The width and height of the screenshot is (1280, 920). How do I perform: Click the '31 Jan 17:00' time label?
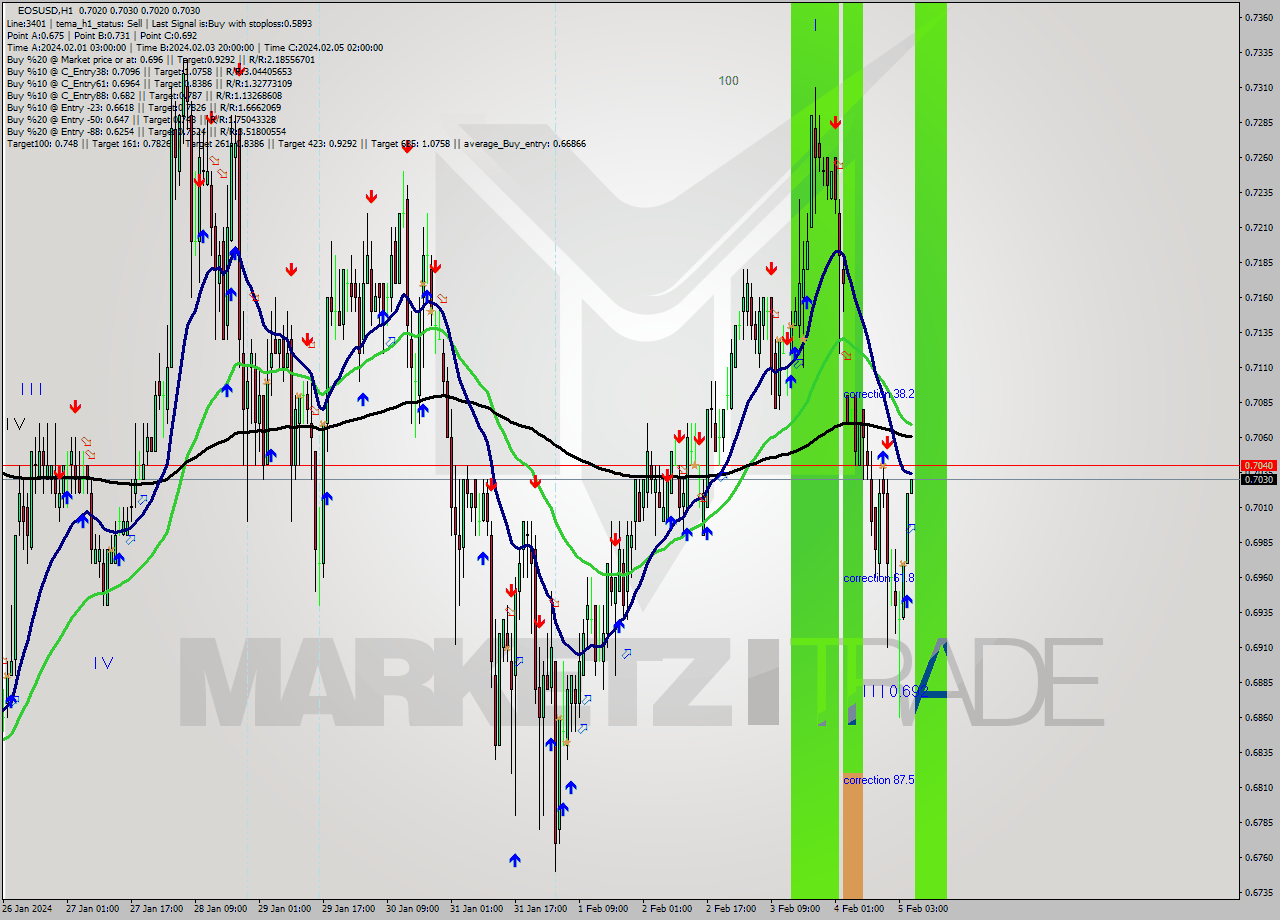point(540,909)
